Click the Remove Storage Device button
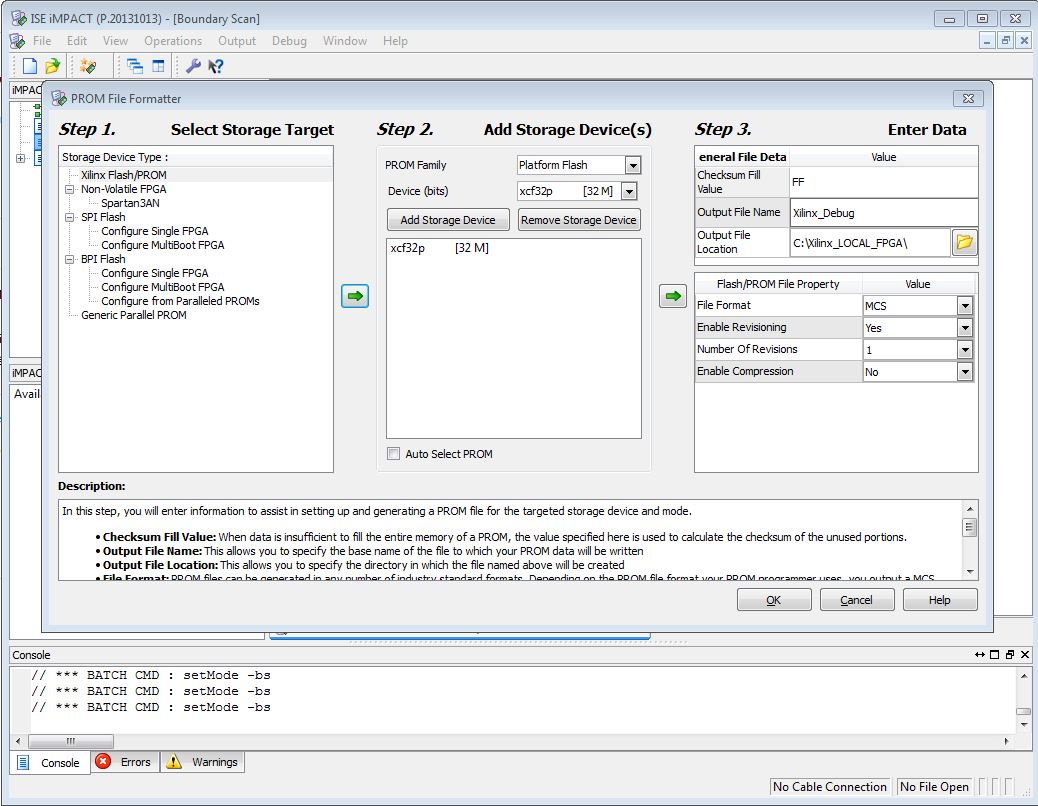1038x806 pixels. [579, 220]
